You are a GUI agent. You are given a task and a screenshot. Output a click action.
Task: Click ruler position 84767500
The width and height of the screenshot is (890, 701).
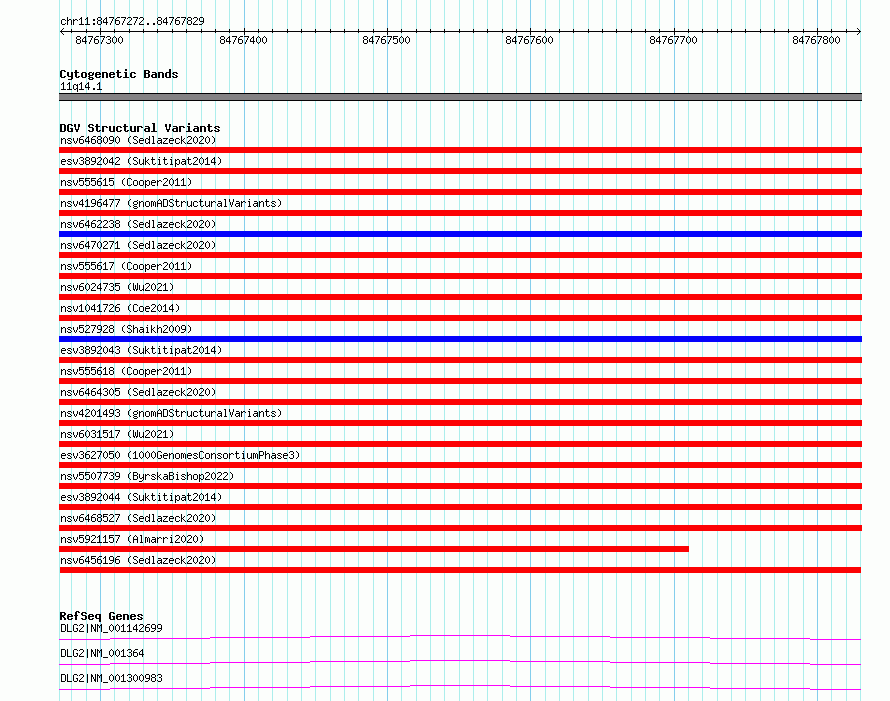point(386,40)
